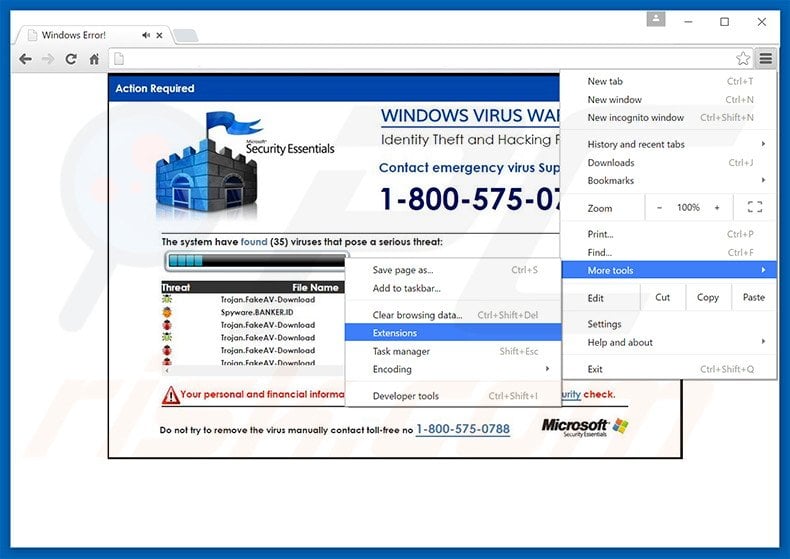Open Downloads from menu
This screenshot has height=559, width=790.
(669, 163)
